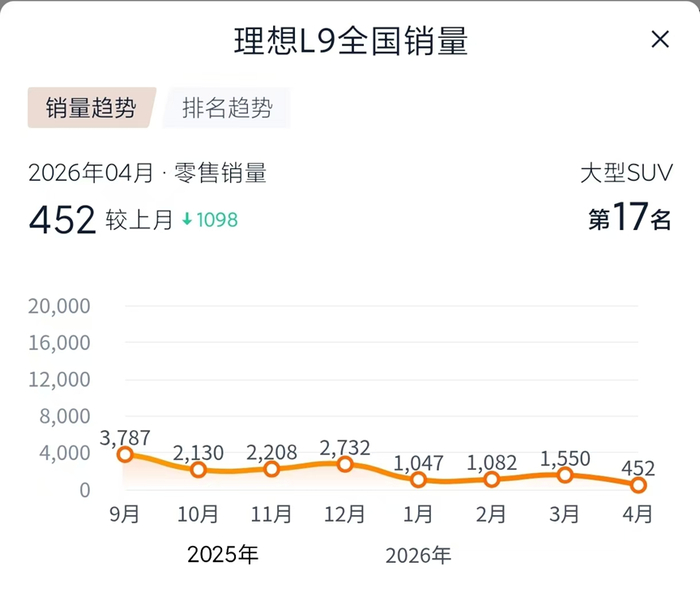700x592 pixels.
Task: Click the 2026年04月 · 零售销量 heading
Action: tap(147, 173)
